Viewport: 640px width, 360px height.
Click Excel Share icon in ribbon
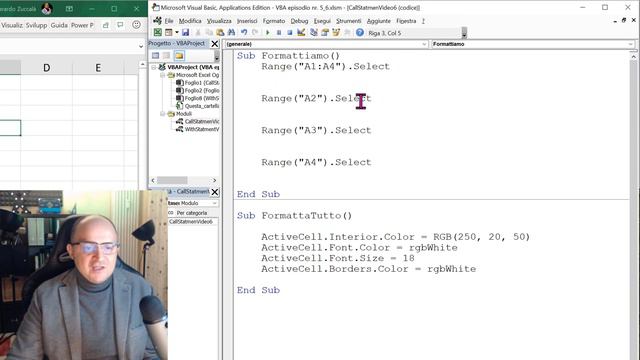pyautogui.click(x=106, y=25)
